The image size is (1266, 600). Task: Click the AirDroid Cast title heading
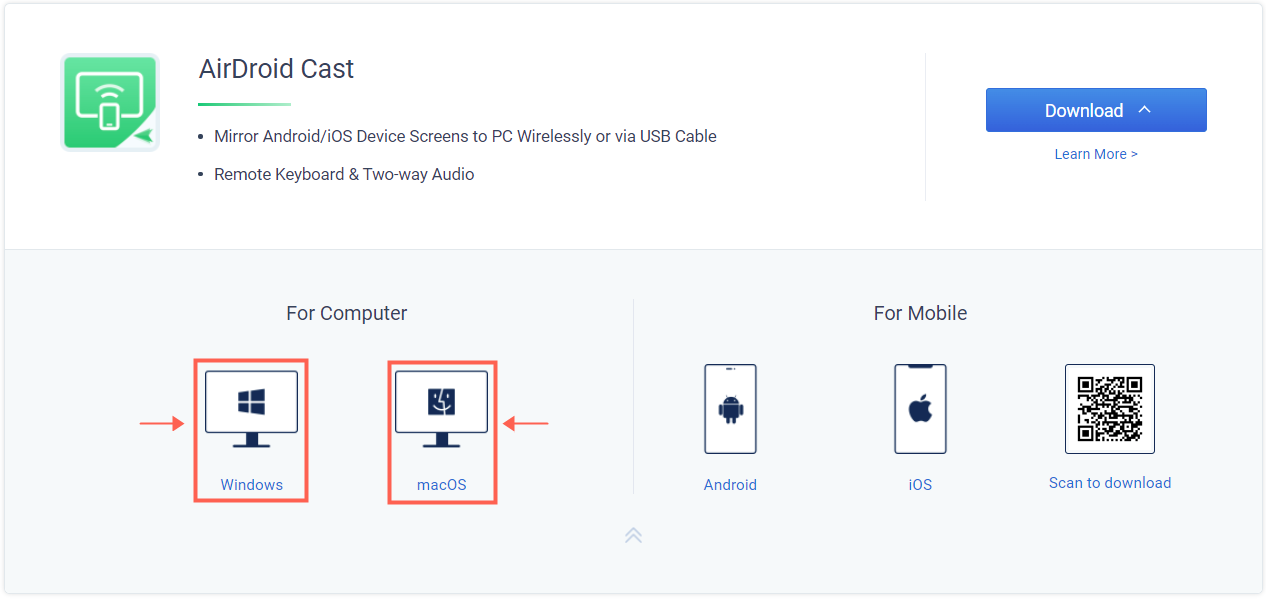(277, 69)
